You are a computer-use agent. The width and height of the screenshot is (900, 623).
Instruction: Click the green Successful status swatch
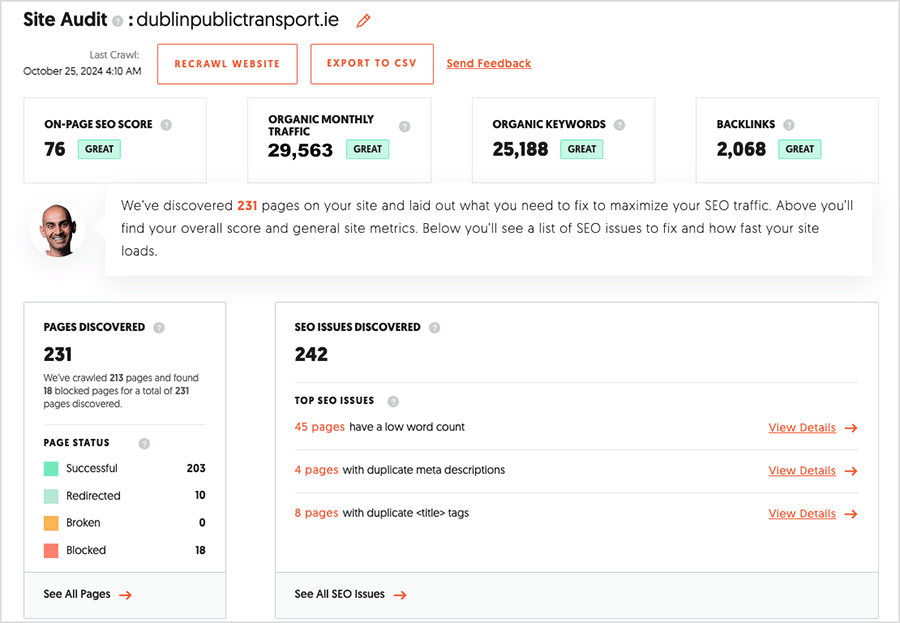[51, 469]
